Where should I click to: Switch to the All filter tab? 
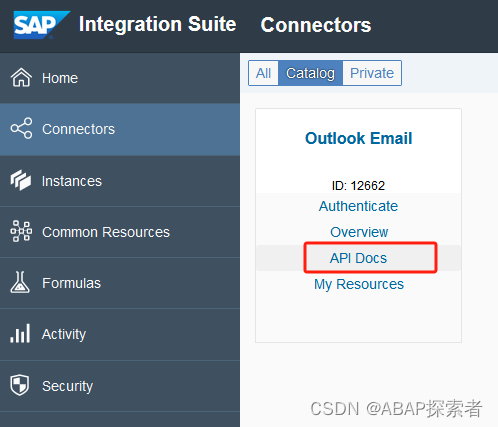click(263, 73)
